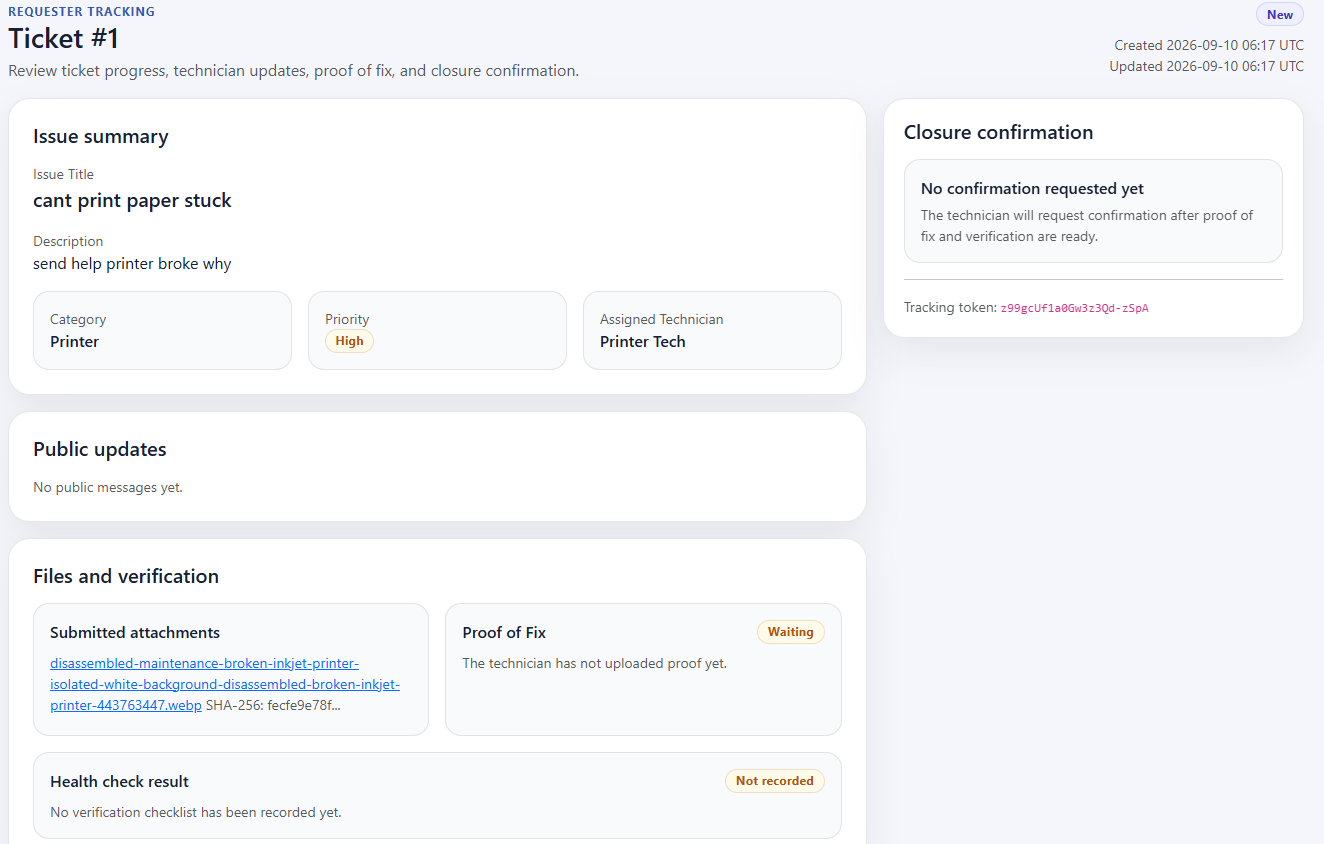Select the tracking token z99gcUf1a0Gw3z3Qd-zSpA

pyautogui.click(x=1074, y=308)
